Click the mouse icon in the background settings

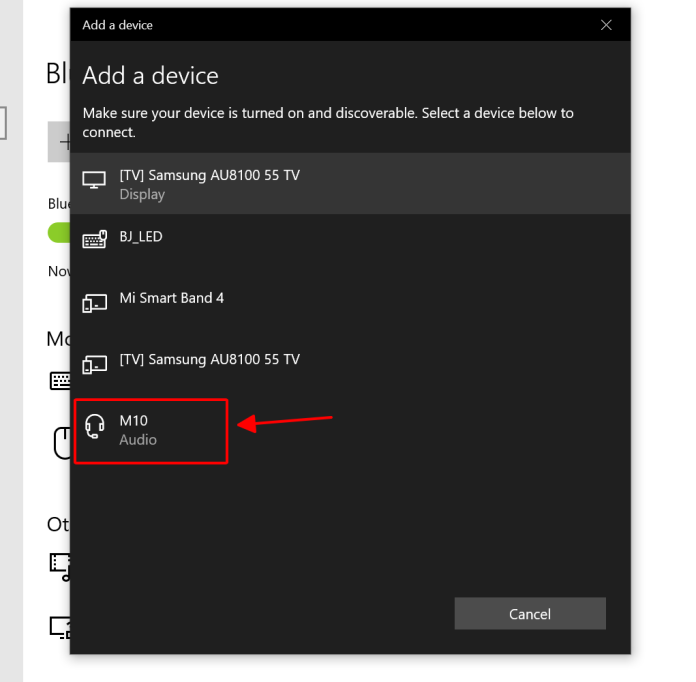[60, 442]
